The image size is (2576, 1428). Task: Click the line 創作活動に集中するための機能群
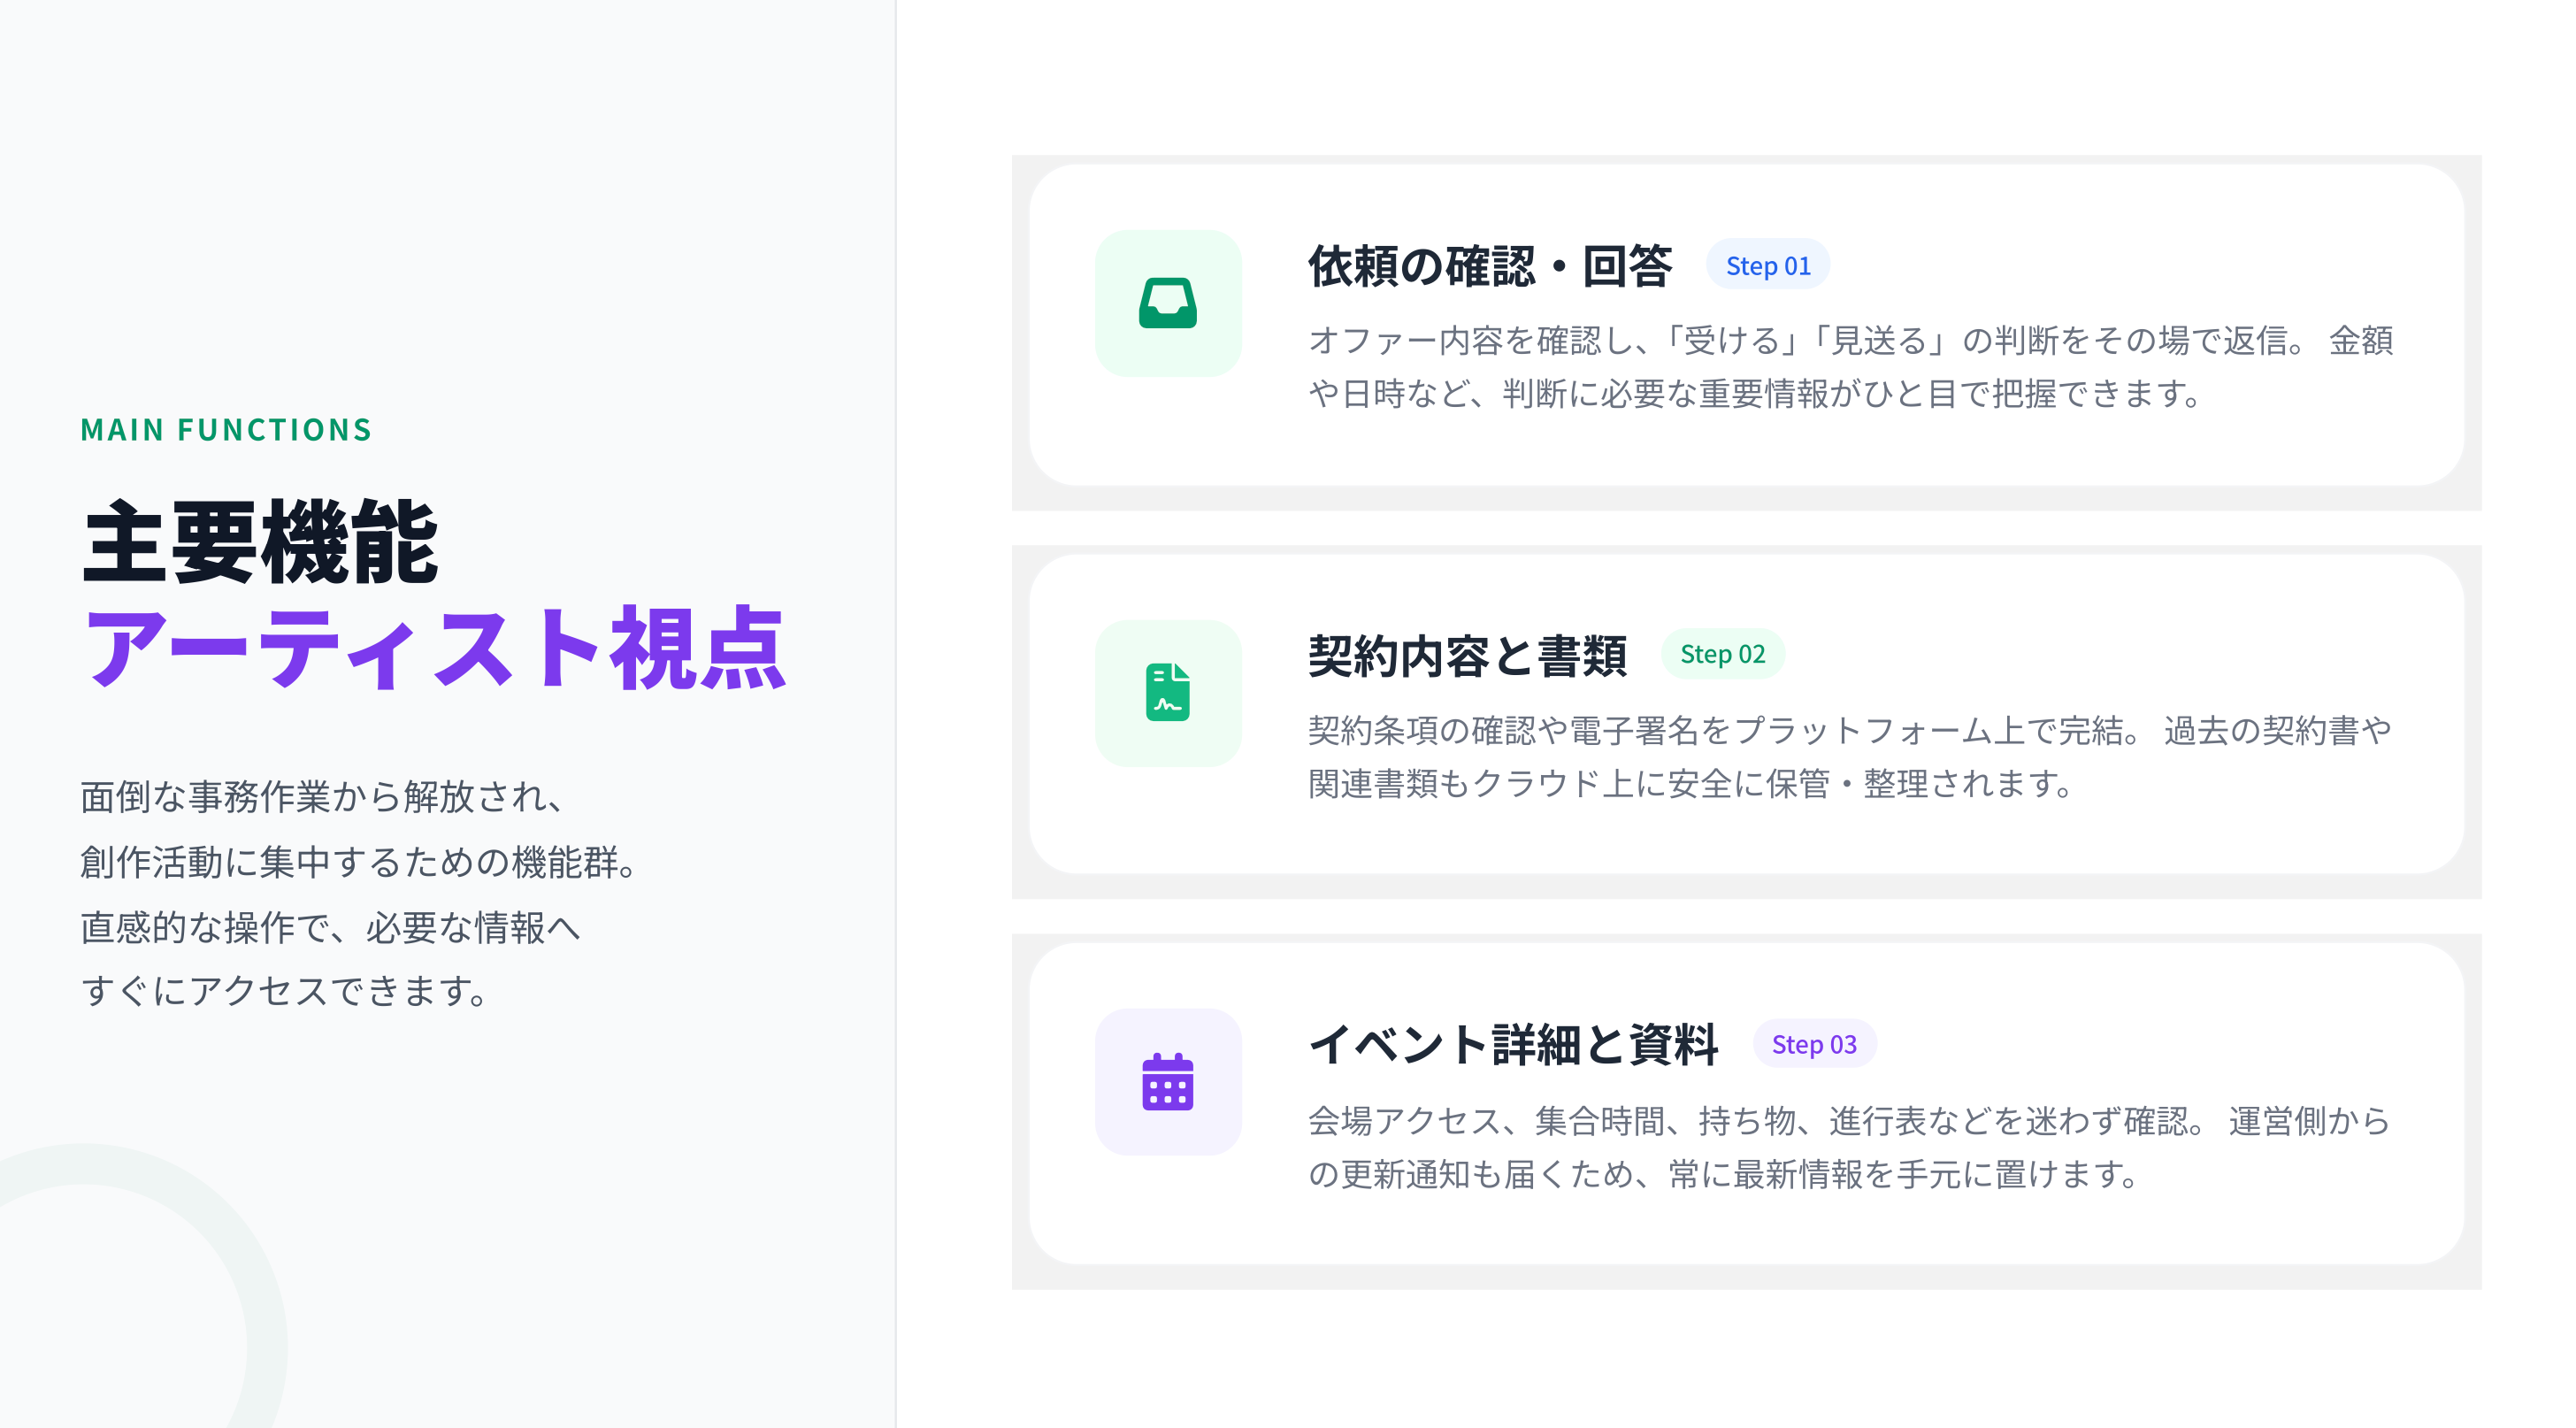click(360, 862)
